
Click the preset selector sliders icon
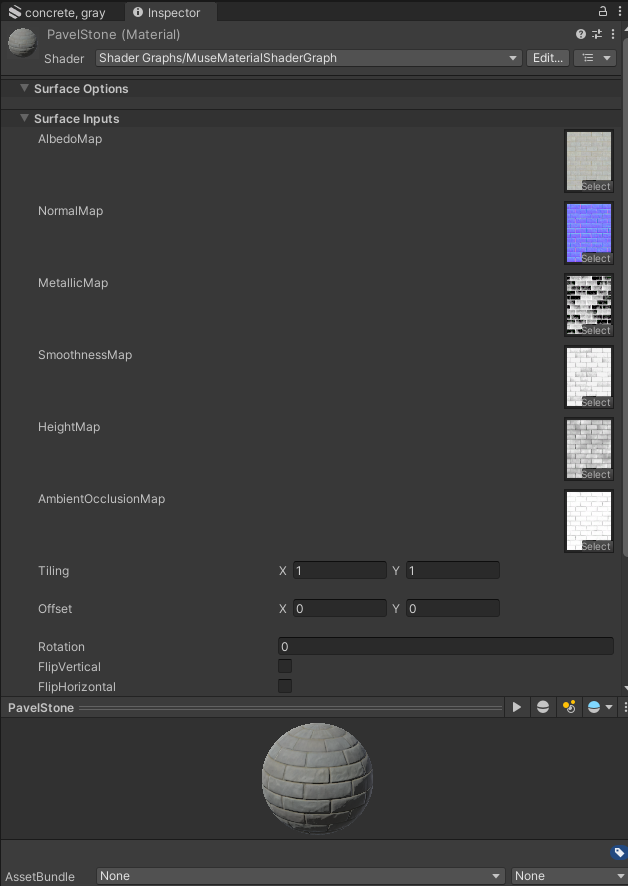tap(597, 34)
